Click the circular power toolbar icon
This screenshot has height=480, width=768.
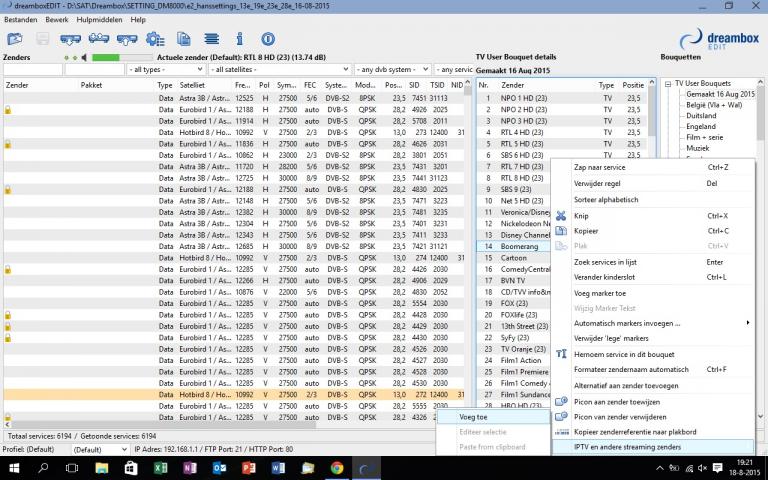[x=270, y=39]
